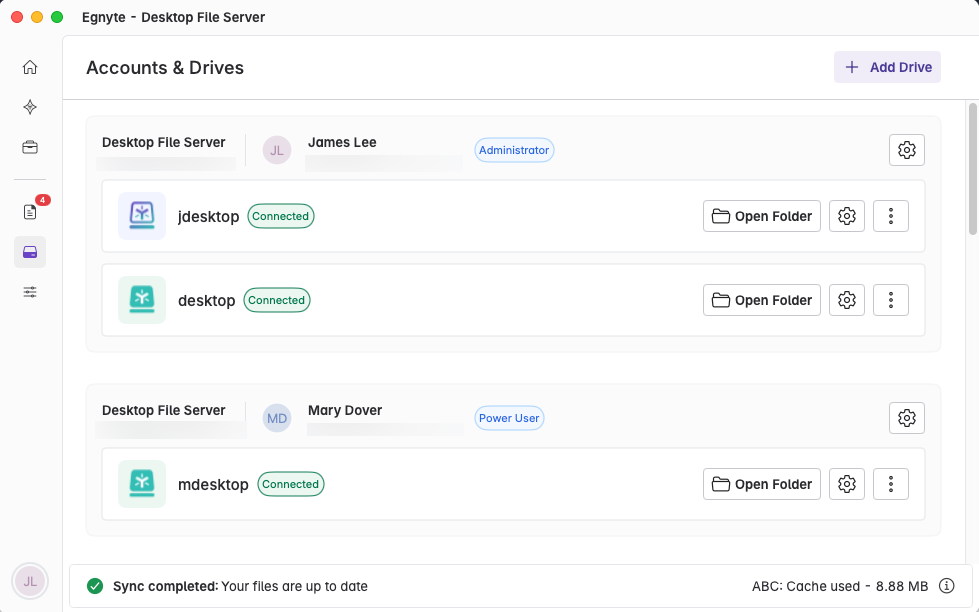The width and height of the screenshot is (979, 612).
Task: Open the sliders preferences icon in sidebar
Action: click(30, 292)
